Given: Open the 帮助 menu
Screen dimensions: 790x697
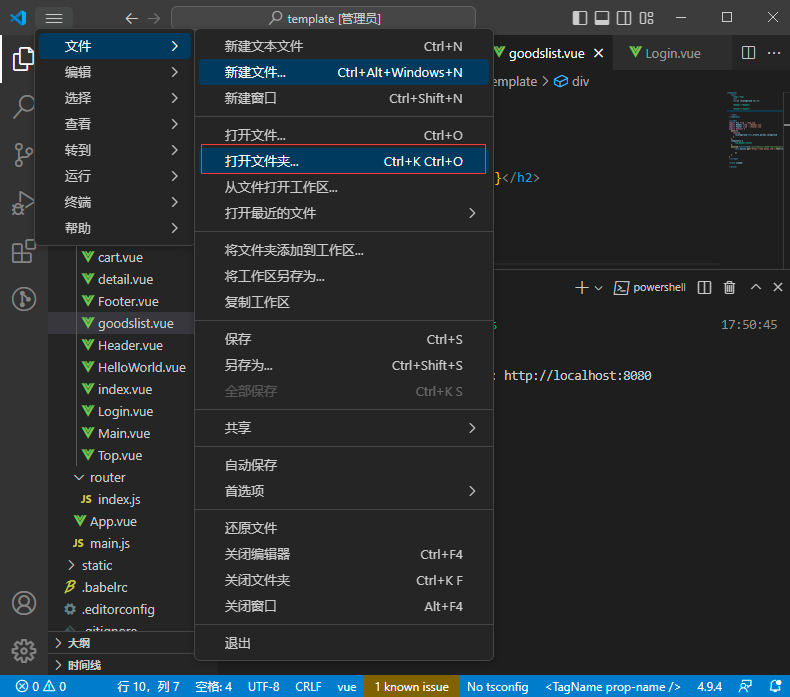Looking at the screenshot, I should pos(115,228).
